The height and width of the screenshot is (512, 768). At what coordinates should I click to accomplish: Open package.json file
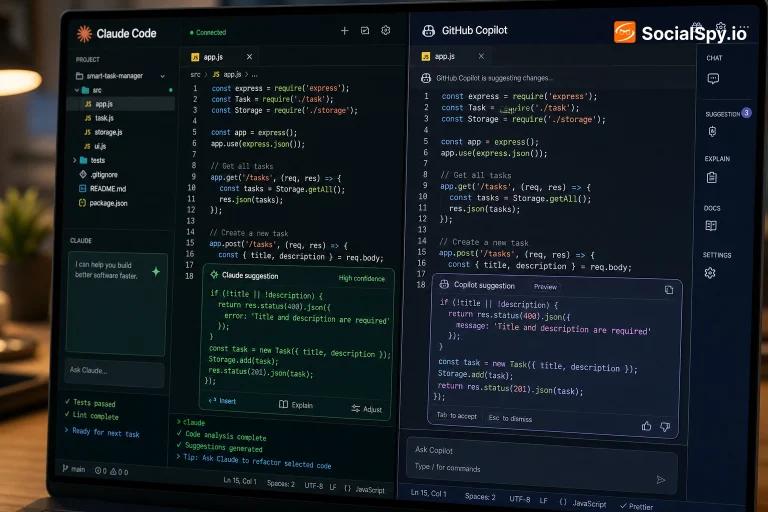[x=103, y=203]
